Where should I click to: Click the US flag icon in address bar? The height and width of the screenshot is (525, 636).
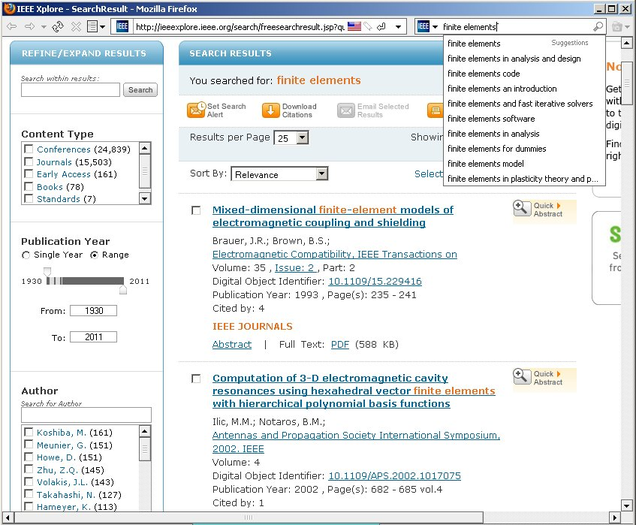point(354,27)
